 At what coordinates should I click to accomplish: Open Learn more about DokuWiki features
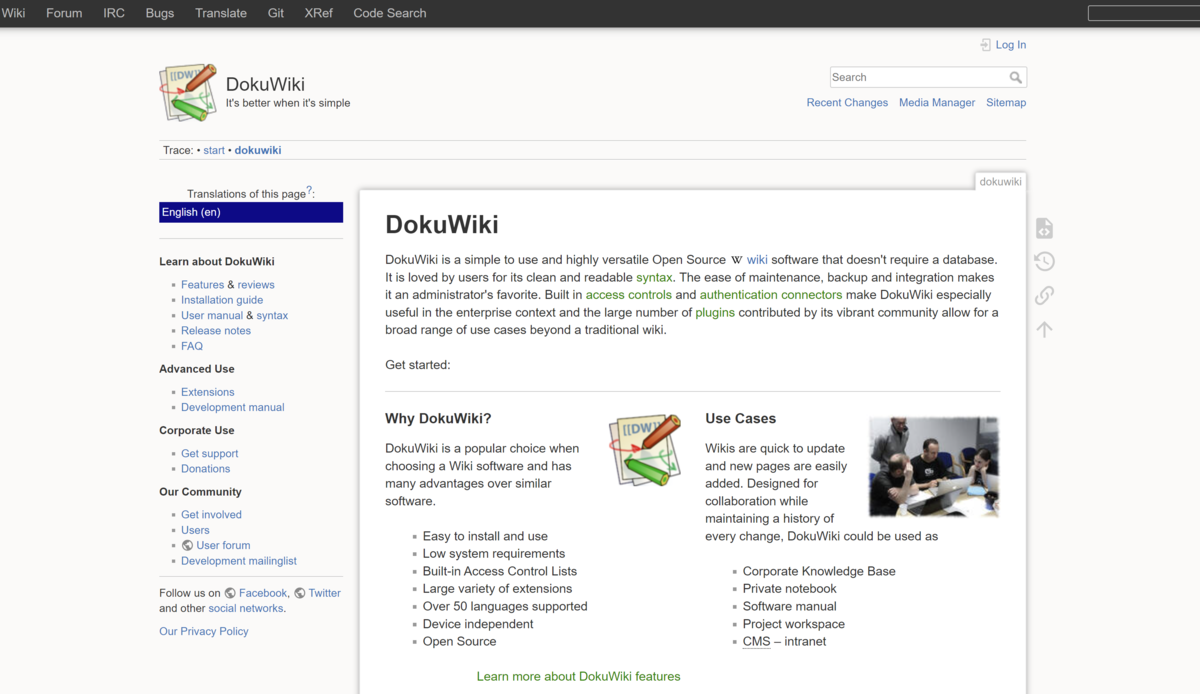pyautogui.click(x=578, y=677)
